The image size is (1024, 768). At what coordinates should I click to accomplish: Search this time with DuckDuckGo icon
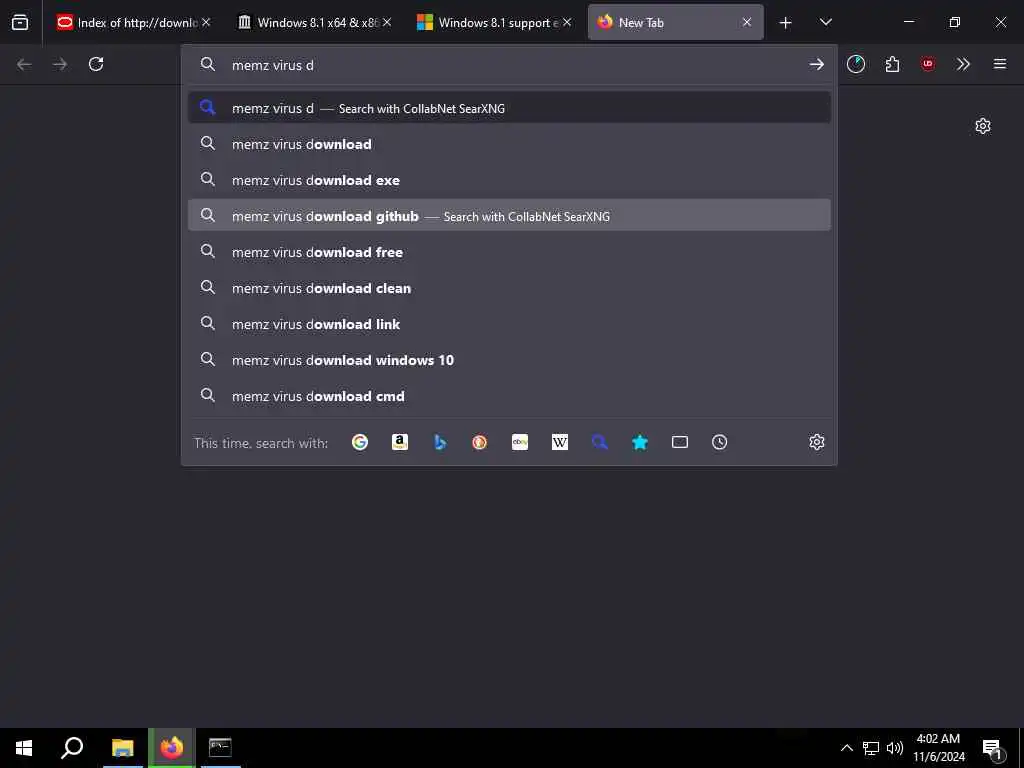479,442
